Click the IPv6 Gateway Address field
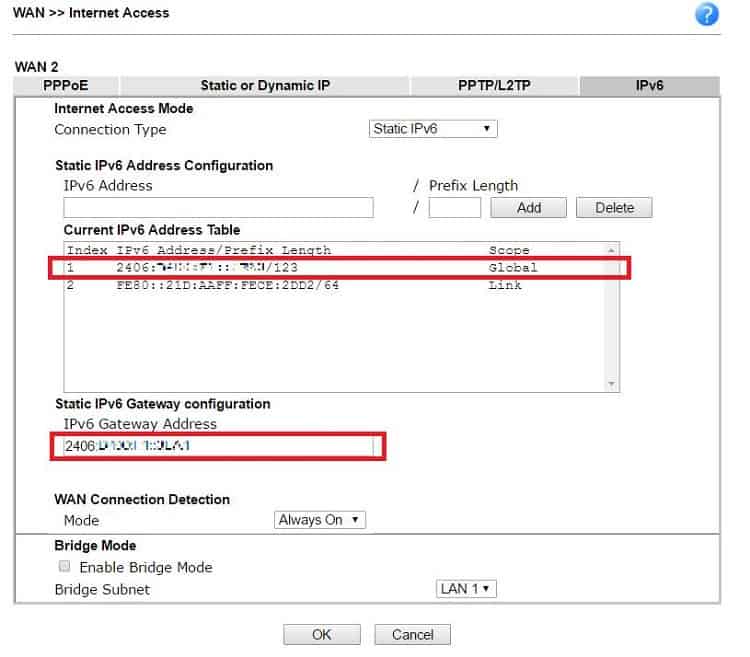750x657 pixels. (219, 446)
